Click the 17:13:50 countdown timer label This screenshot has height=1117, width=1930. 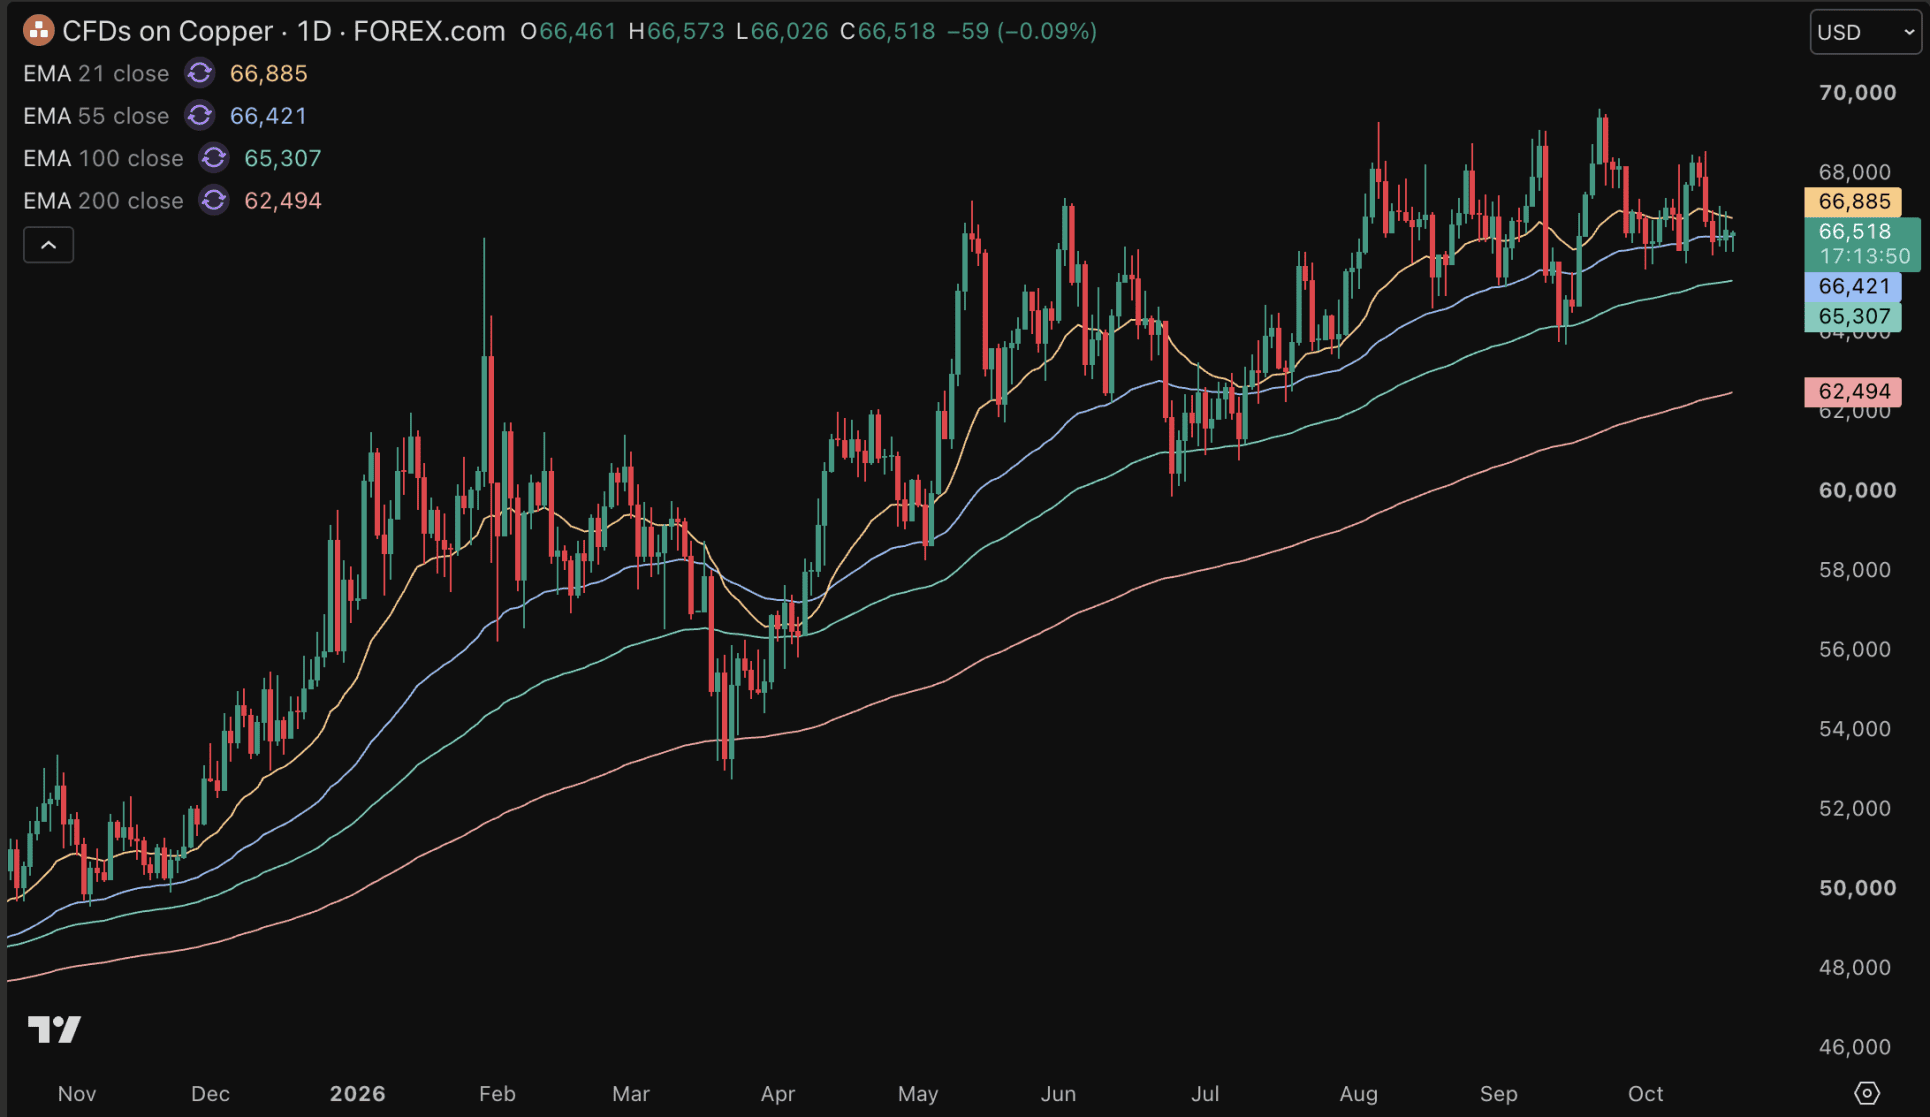pyautogui.click(x=1864, y=256)
